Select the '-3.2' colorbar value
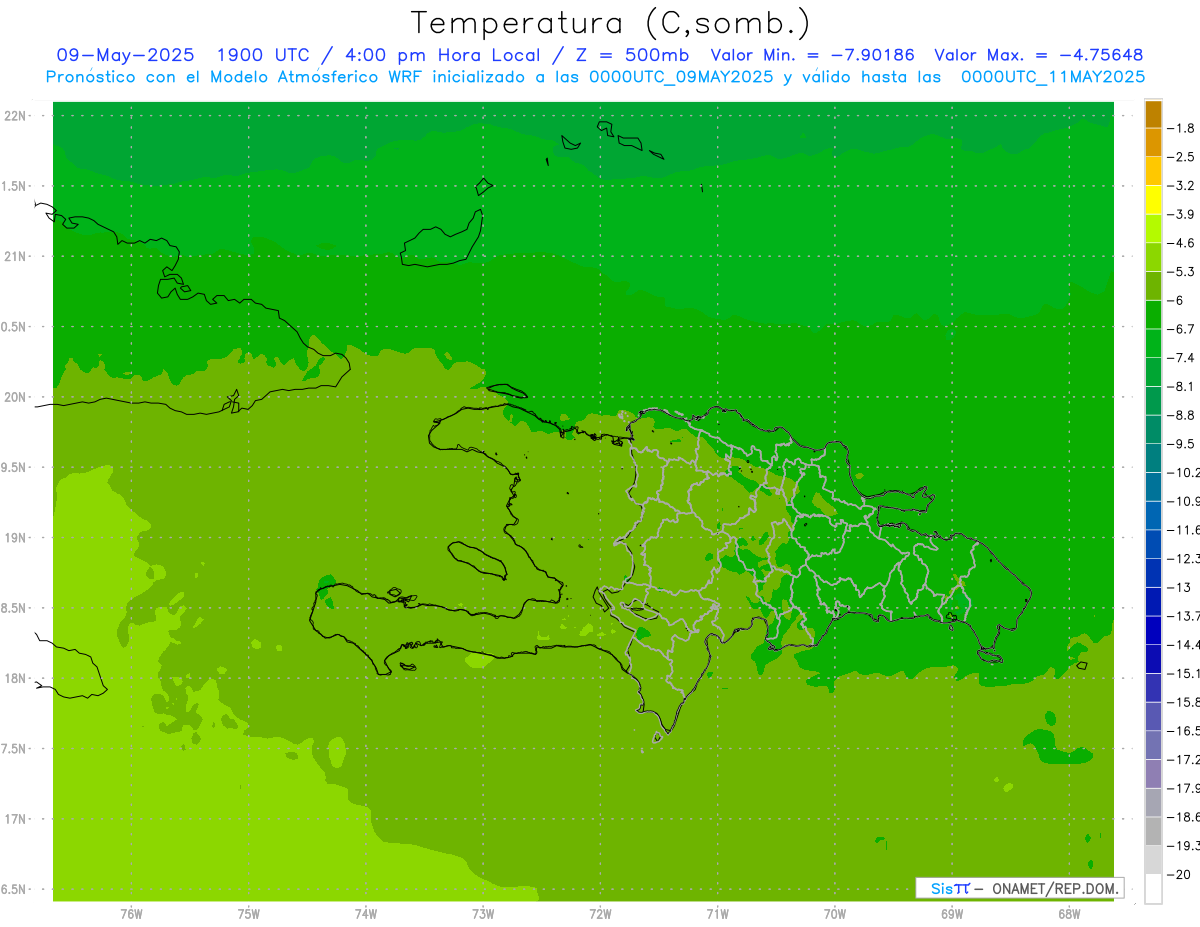 [1182, 186]
